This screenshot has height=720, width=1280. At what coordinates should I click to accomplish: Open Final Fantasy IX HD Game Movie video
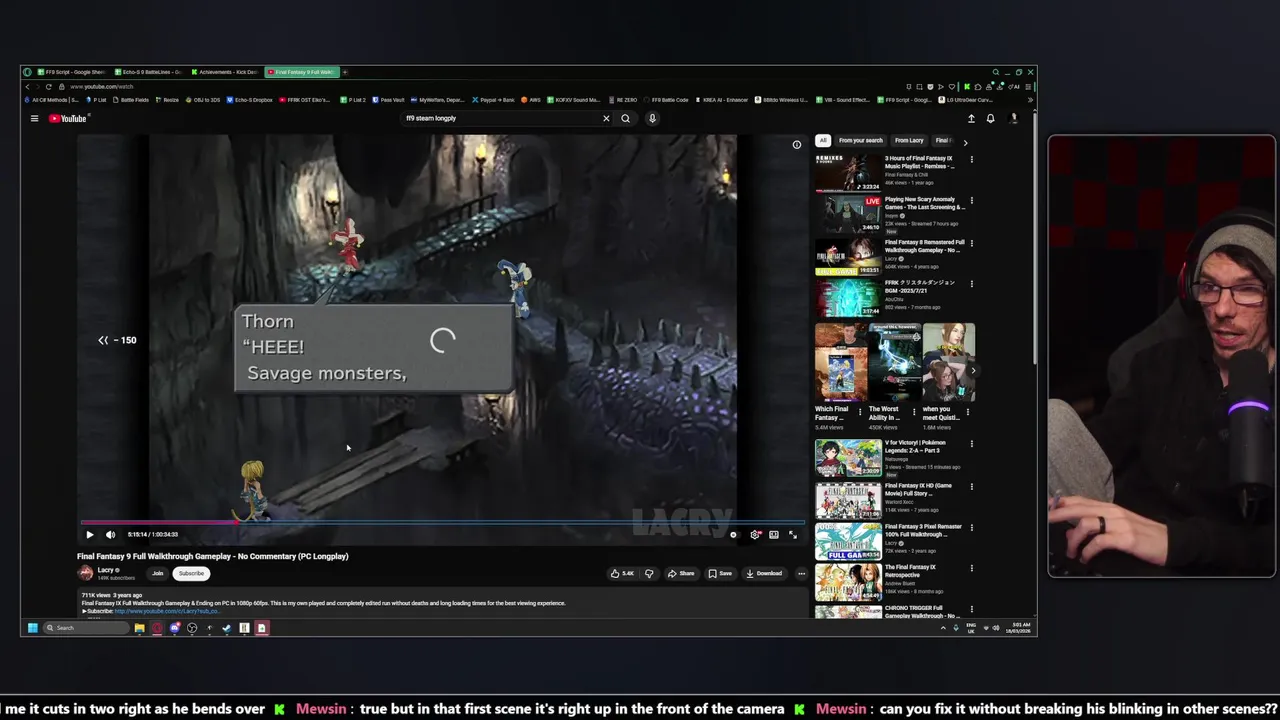pos(848,501)
